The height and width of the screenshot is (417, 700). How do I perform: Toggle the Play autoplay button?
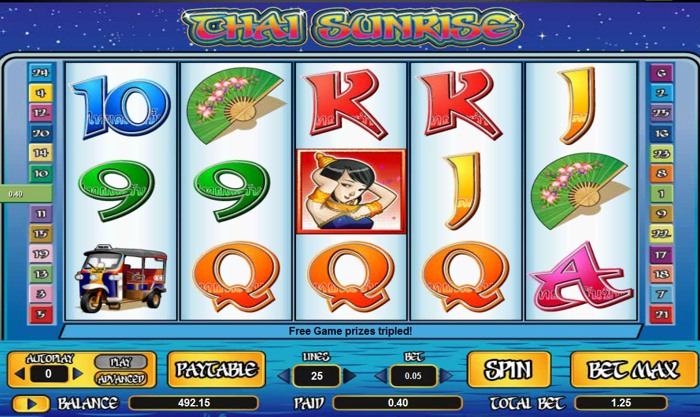coord(121,361)
